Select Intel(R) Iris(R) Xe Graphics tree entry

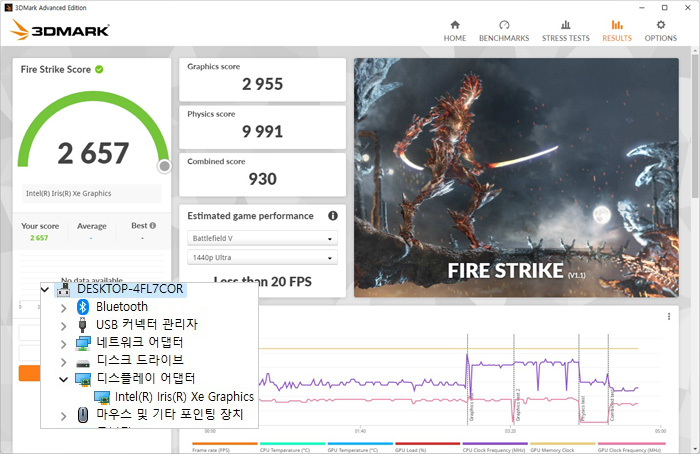[184, 396]
